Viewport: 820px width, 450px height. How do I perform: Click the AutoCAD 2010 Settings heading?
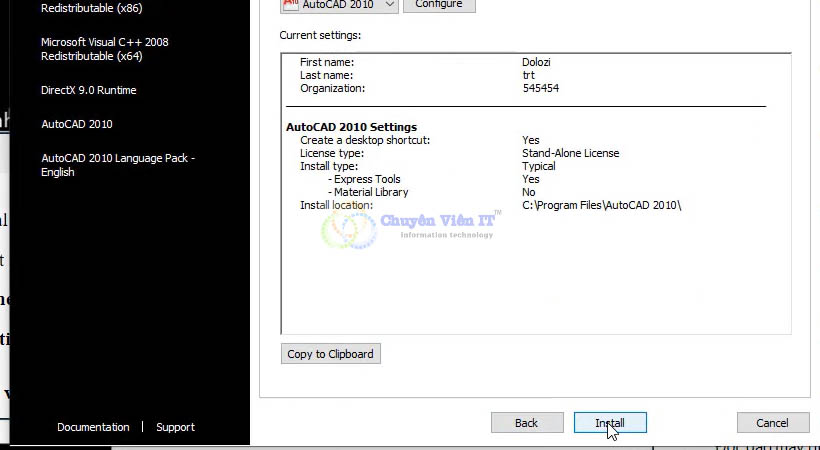[351, 127]
